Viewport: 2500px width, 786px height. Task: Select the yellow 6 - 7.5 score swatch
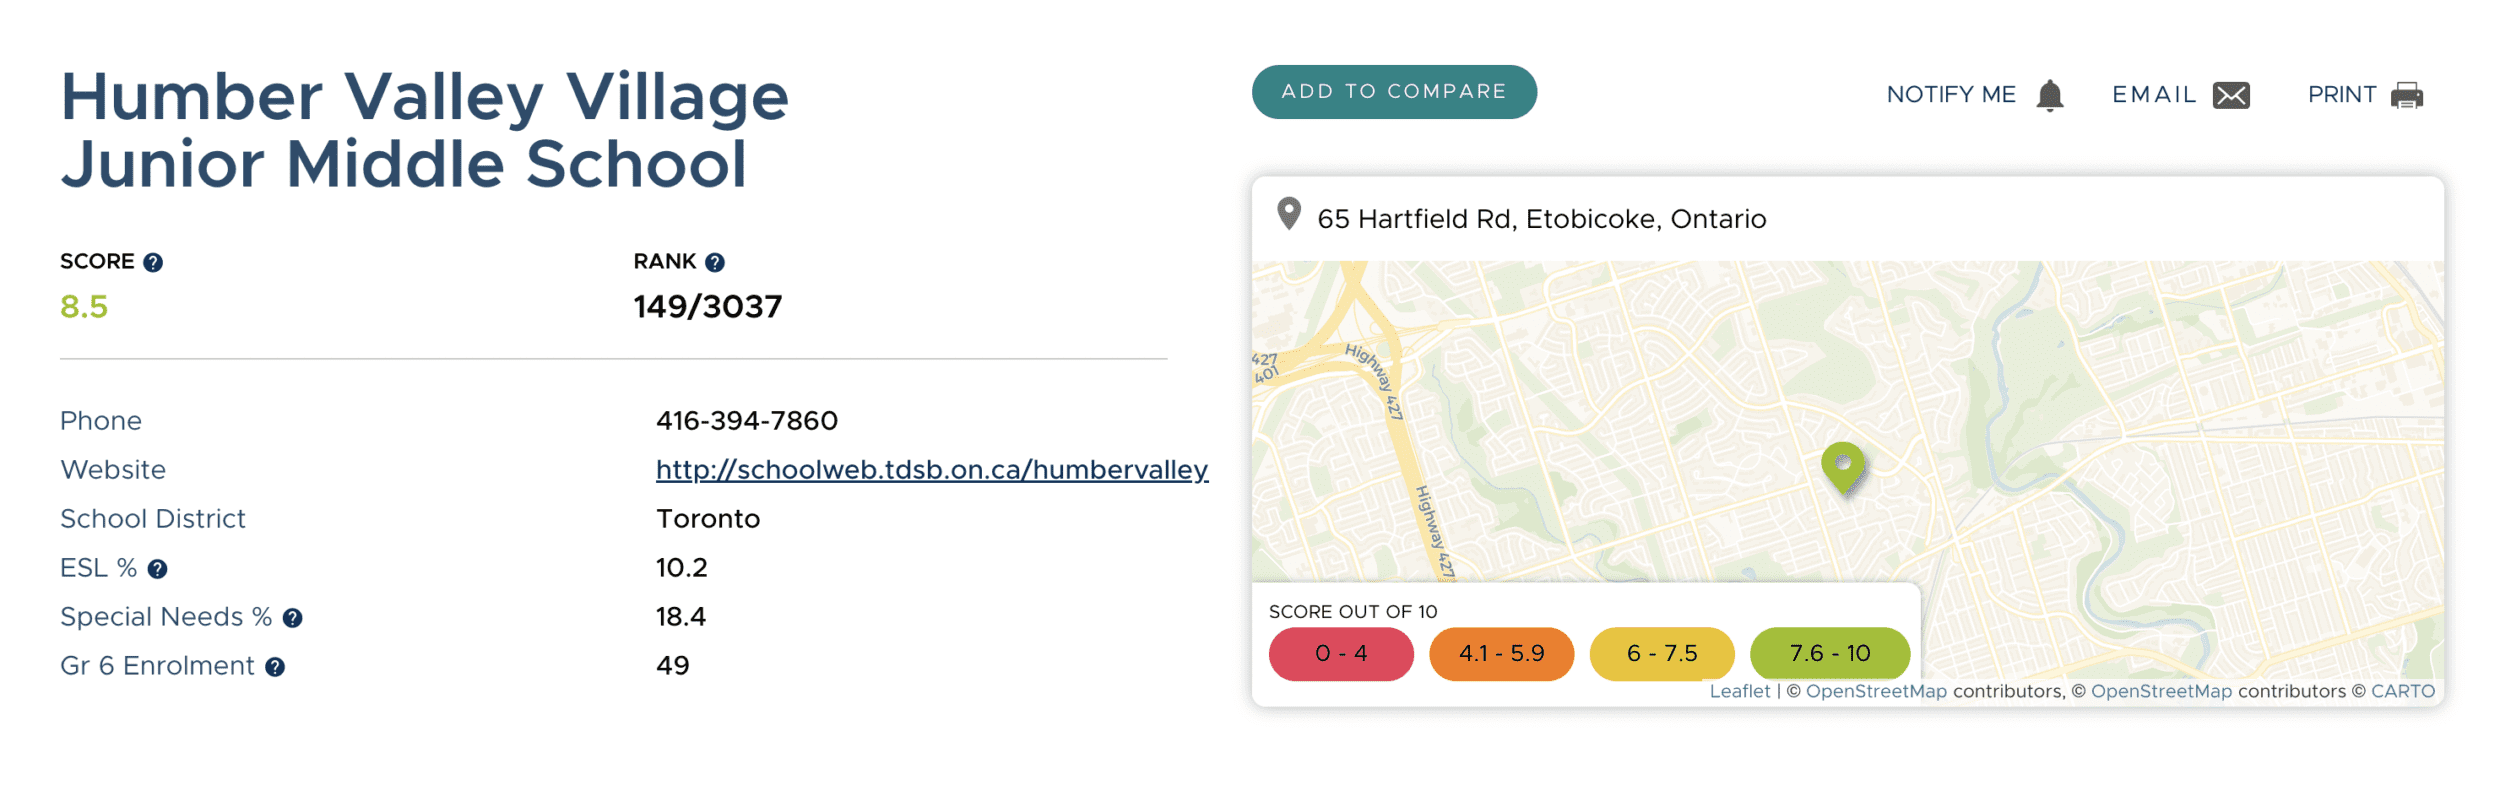pyautogui.click(x=1662, y=654)
